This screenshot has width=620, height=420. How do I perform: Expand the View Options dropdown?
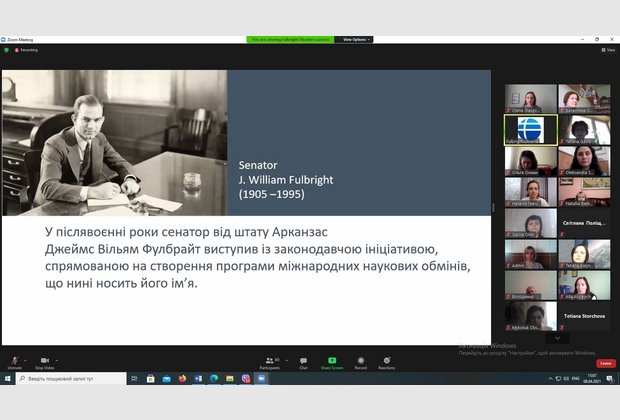point(356,39)
